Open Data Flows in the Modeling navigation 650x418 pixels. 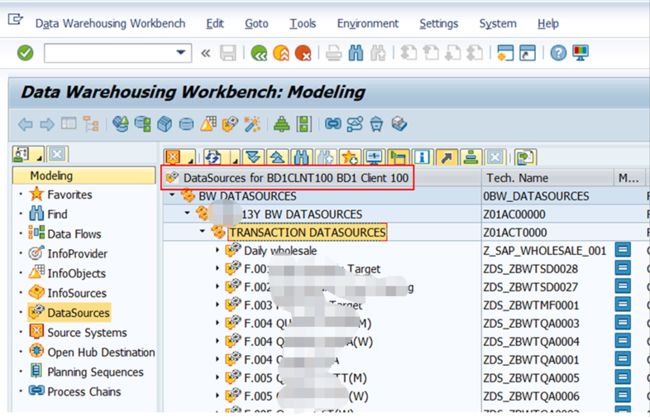[74, 234]
